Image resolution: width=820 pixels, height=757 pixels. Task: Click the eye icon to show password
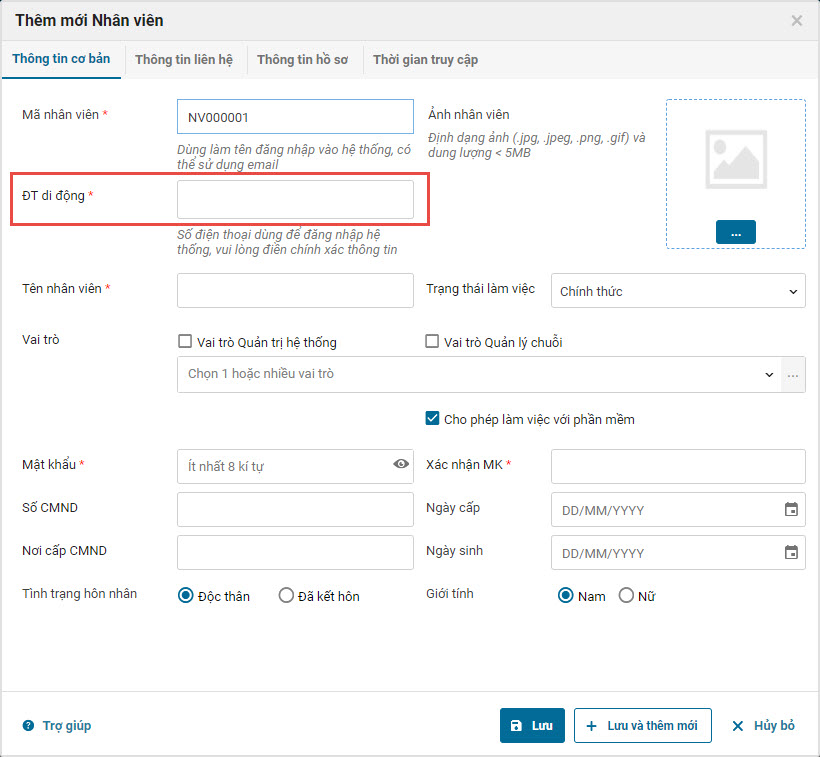(x=401, y=464)
